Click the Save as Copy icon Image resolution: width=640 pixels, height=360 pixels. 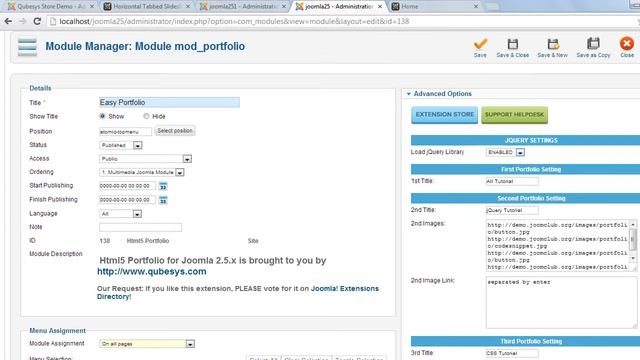click(x=593, y=43)
